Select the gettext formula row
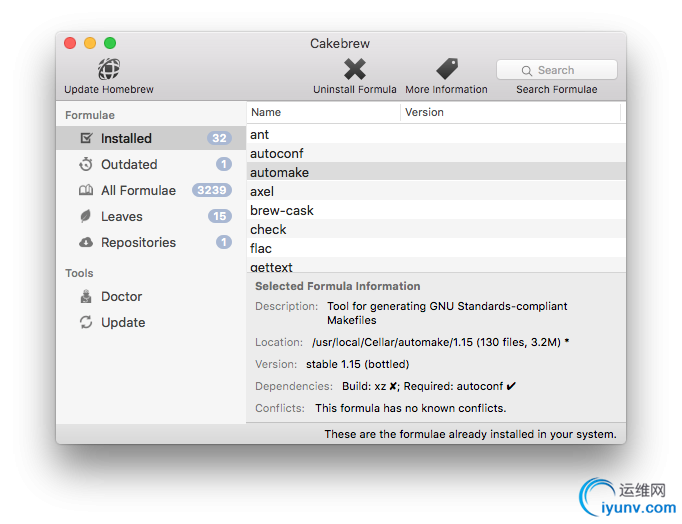The height and width of the screenshot is (524, 682). [x=436, y=266]
